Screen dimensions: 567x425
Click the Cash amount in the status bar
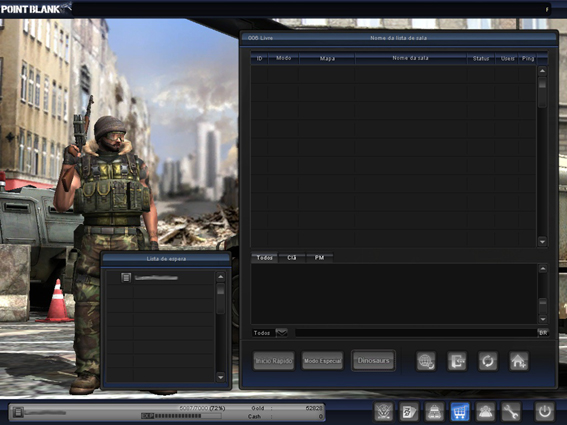point(320,417)
